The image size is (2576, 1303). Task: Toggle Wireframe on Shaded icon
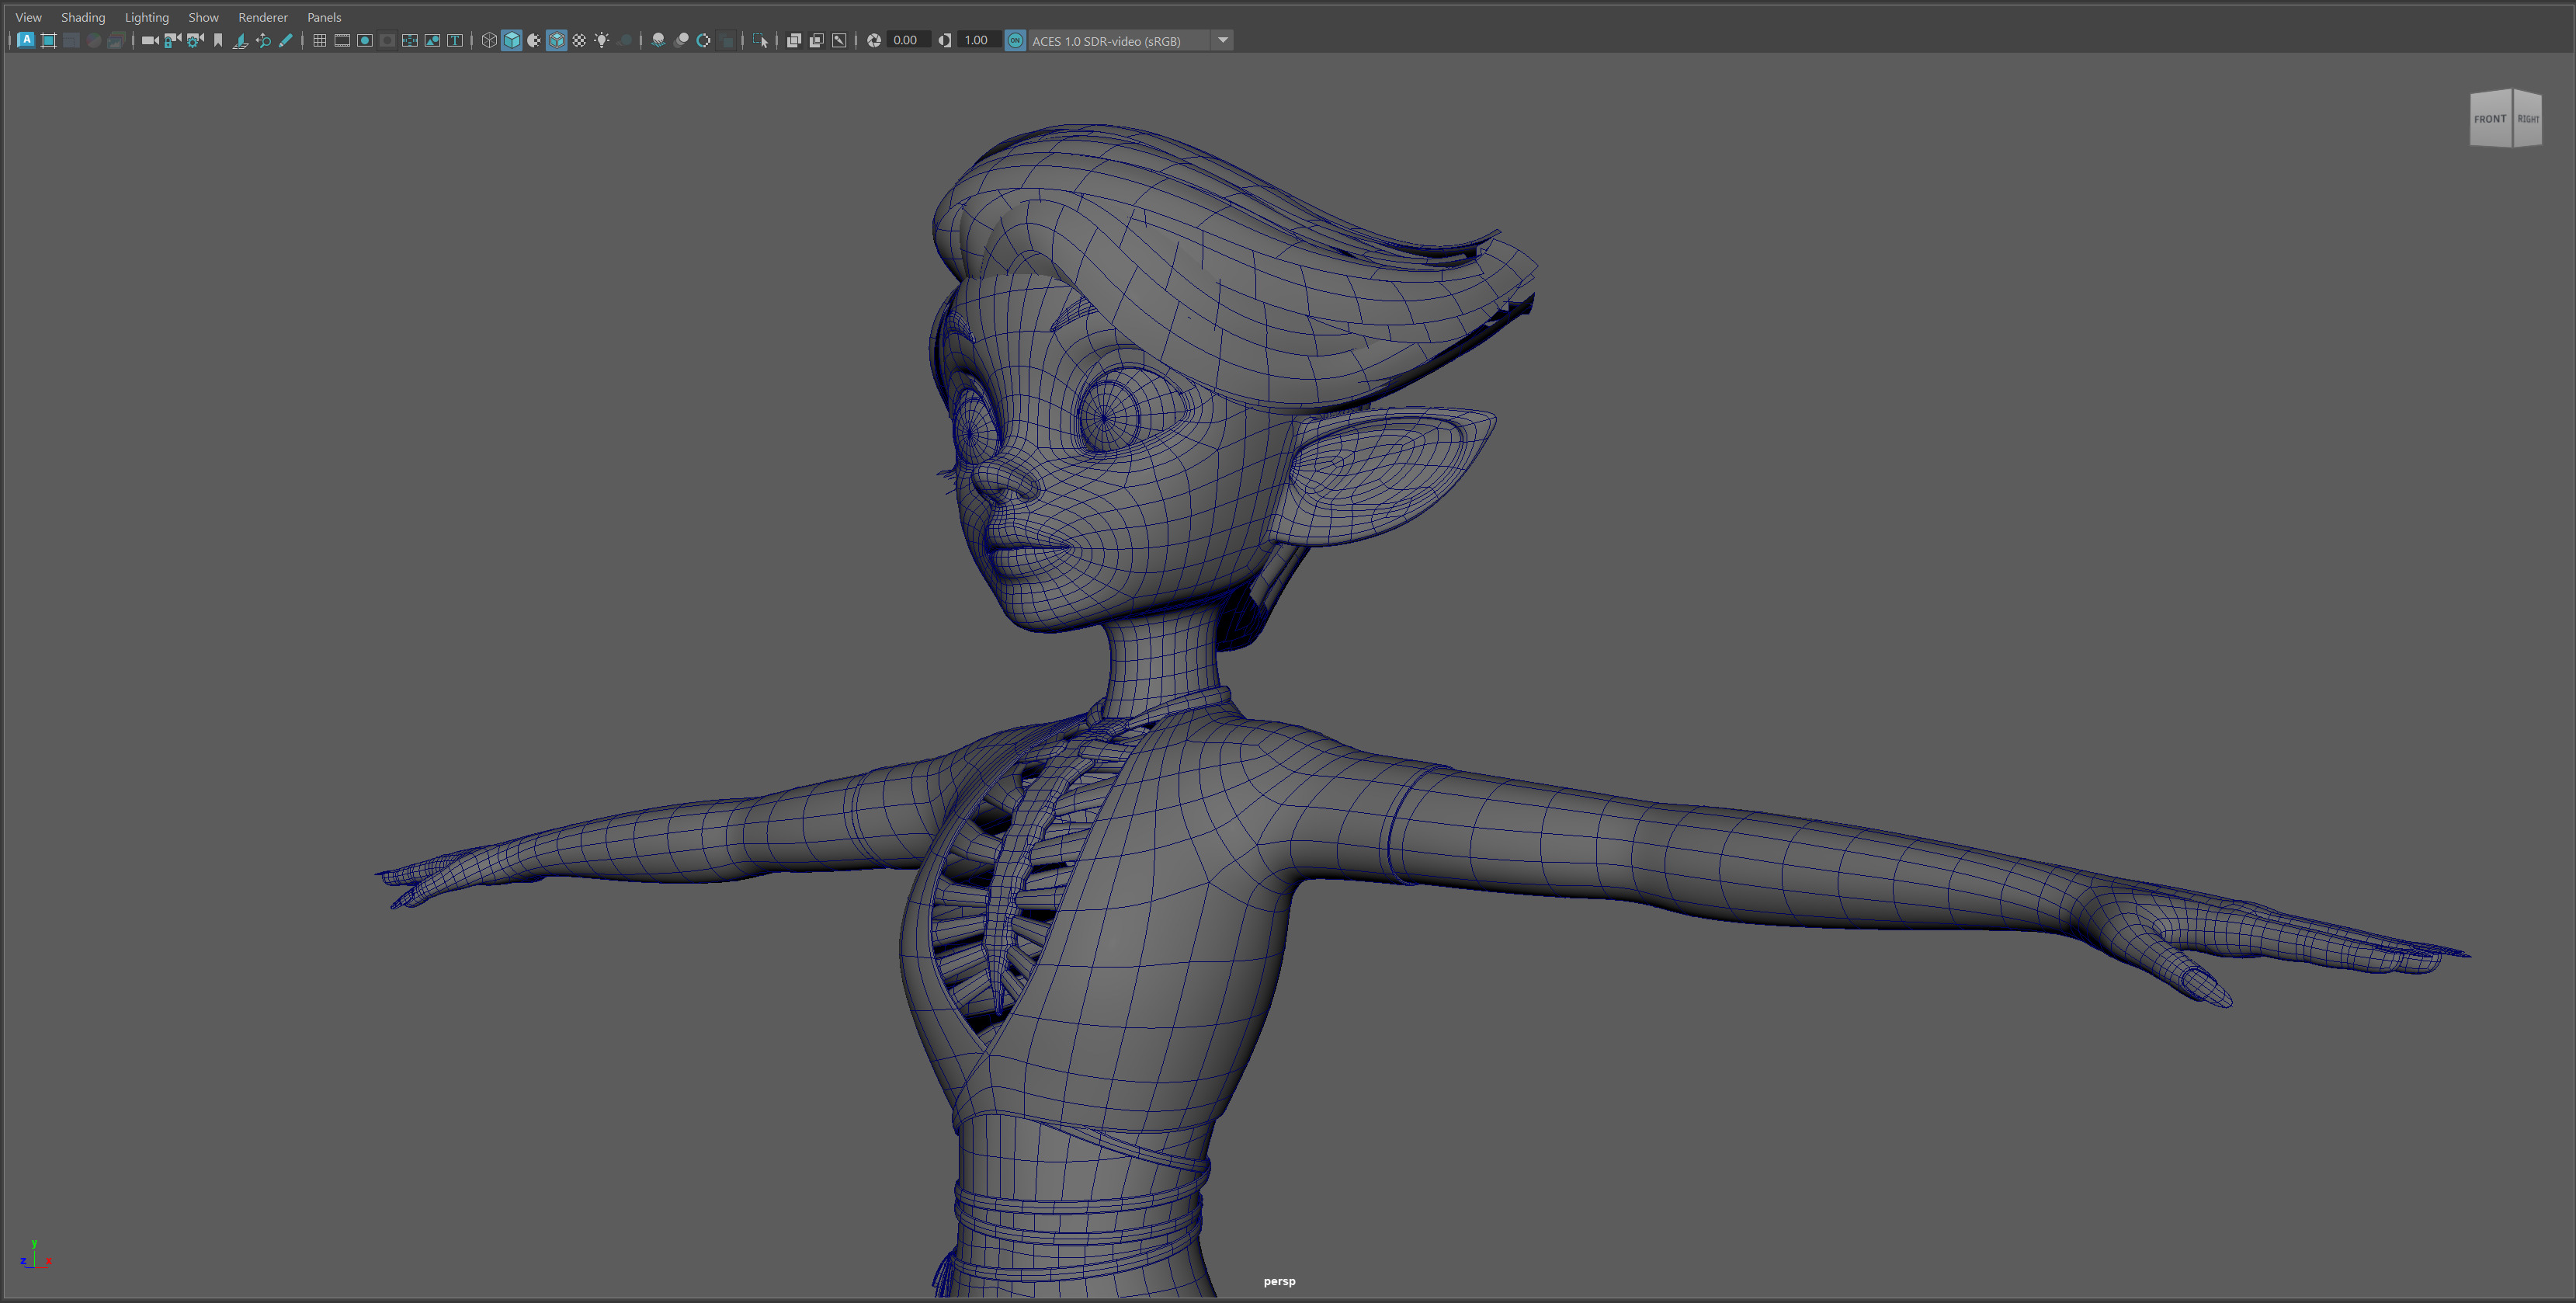pos(557,40)
